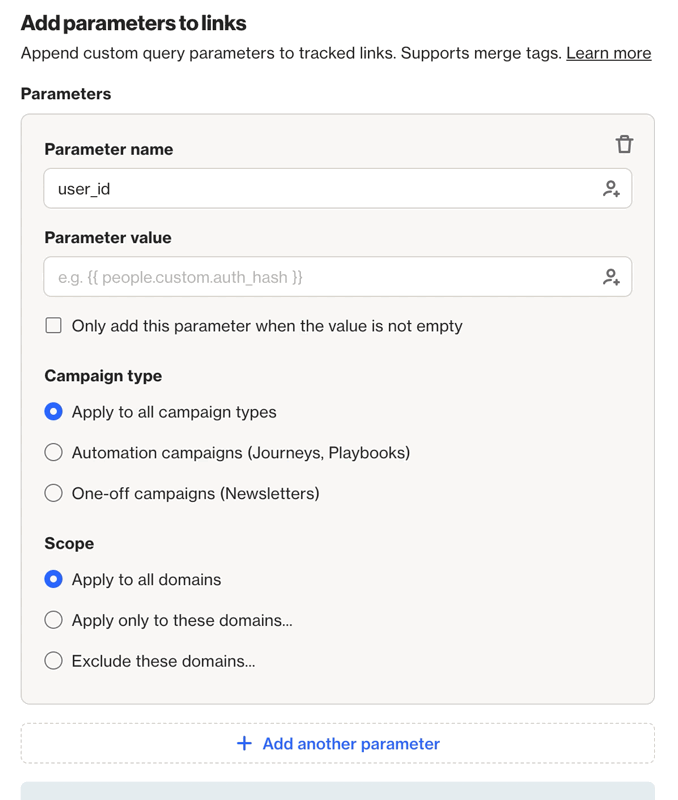Image resolution: width=678 pixels, height=800 pixels.
Task: Click the plus icon beside Add another parameter
Action: 244,744
